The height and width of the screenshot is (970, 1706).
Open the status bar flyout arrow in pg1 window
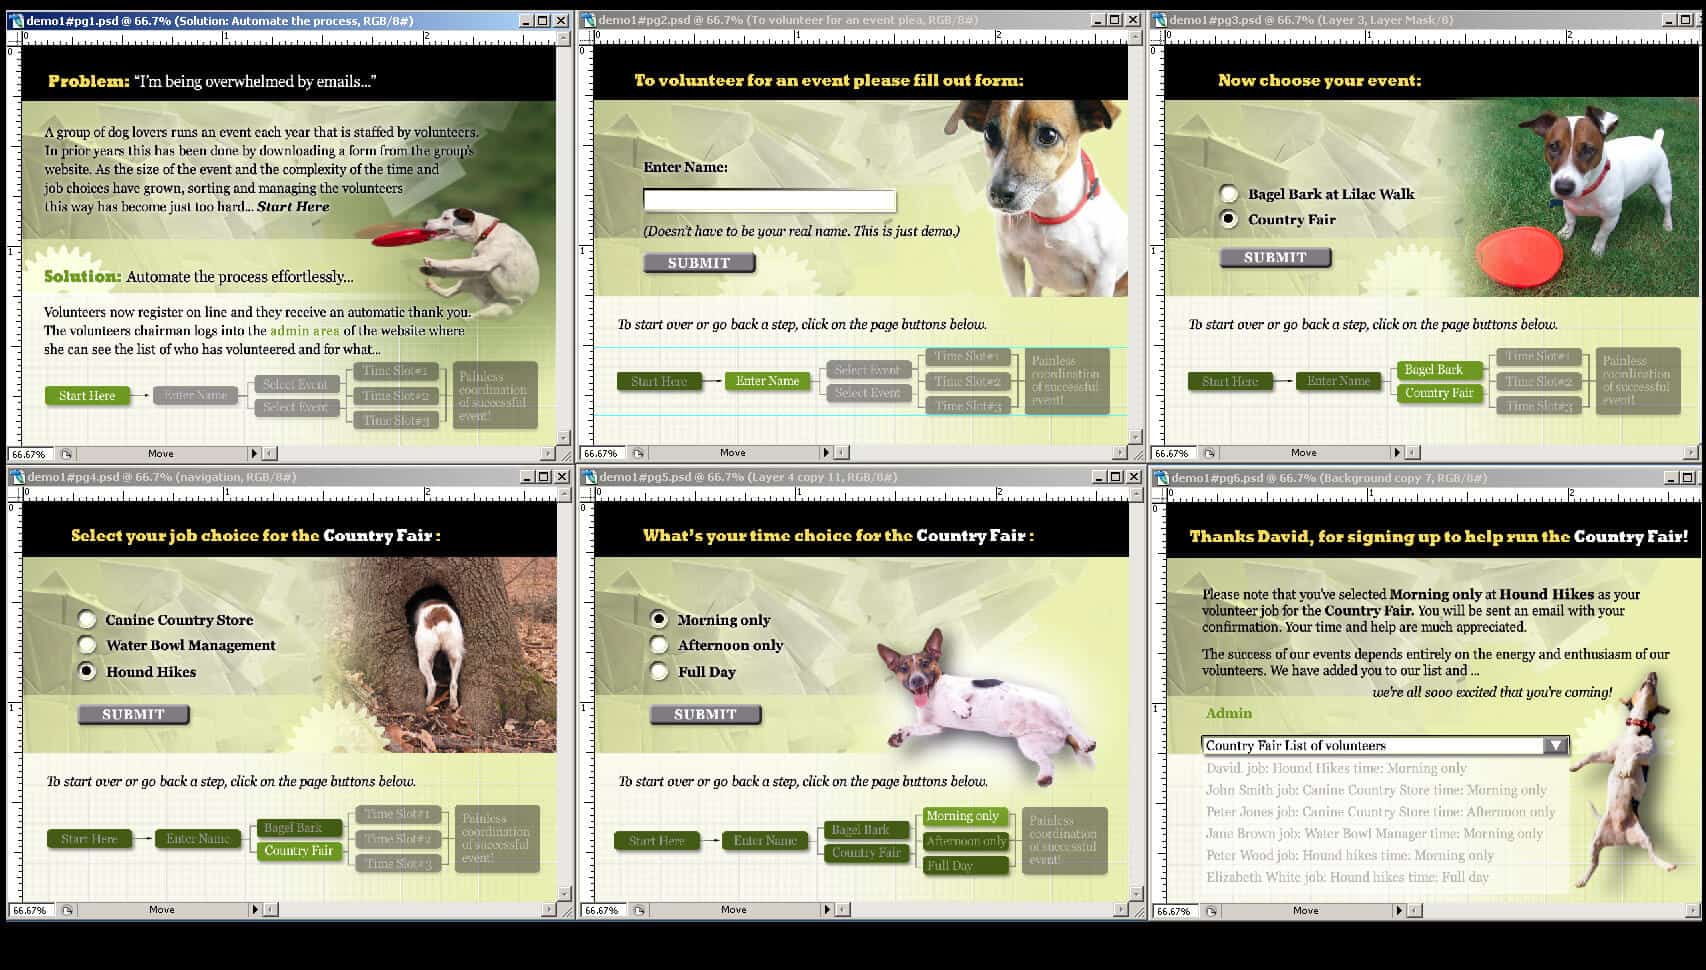254,453
